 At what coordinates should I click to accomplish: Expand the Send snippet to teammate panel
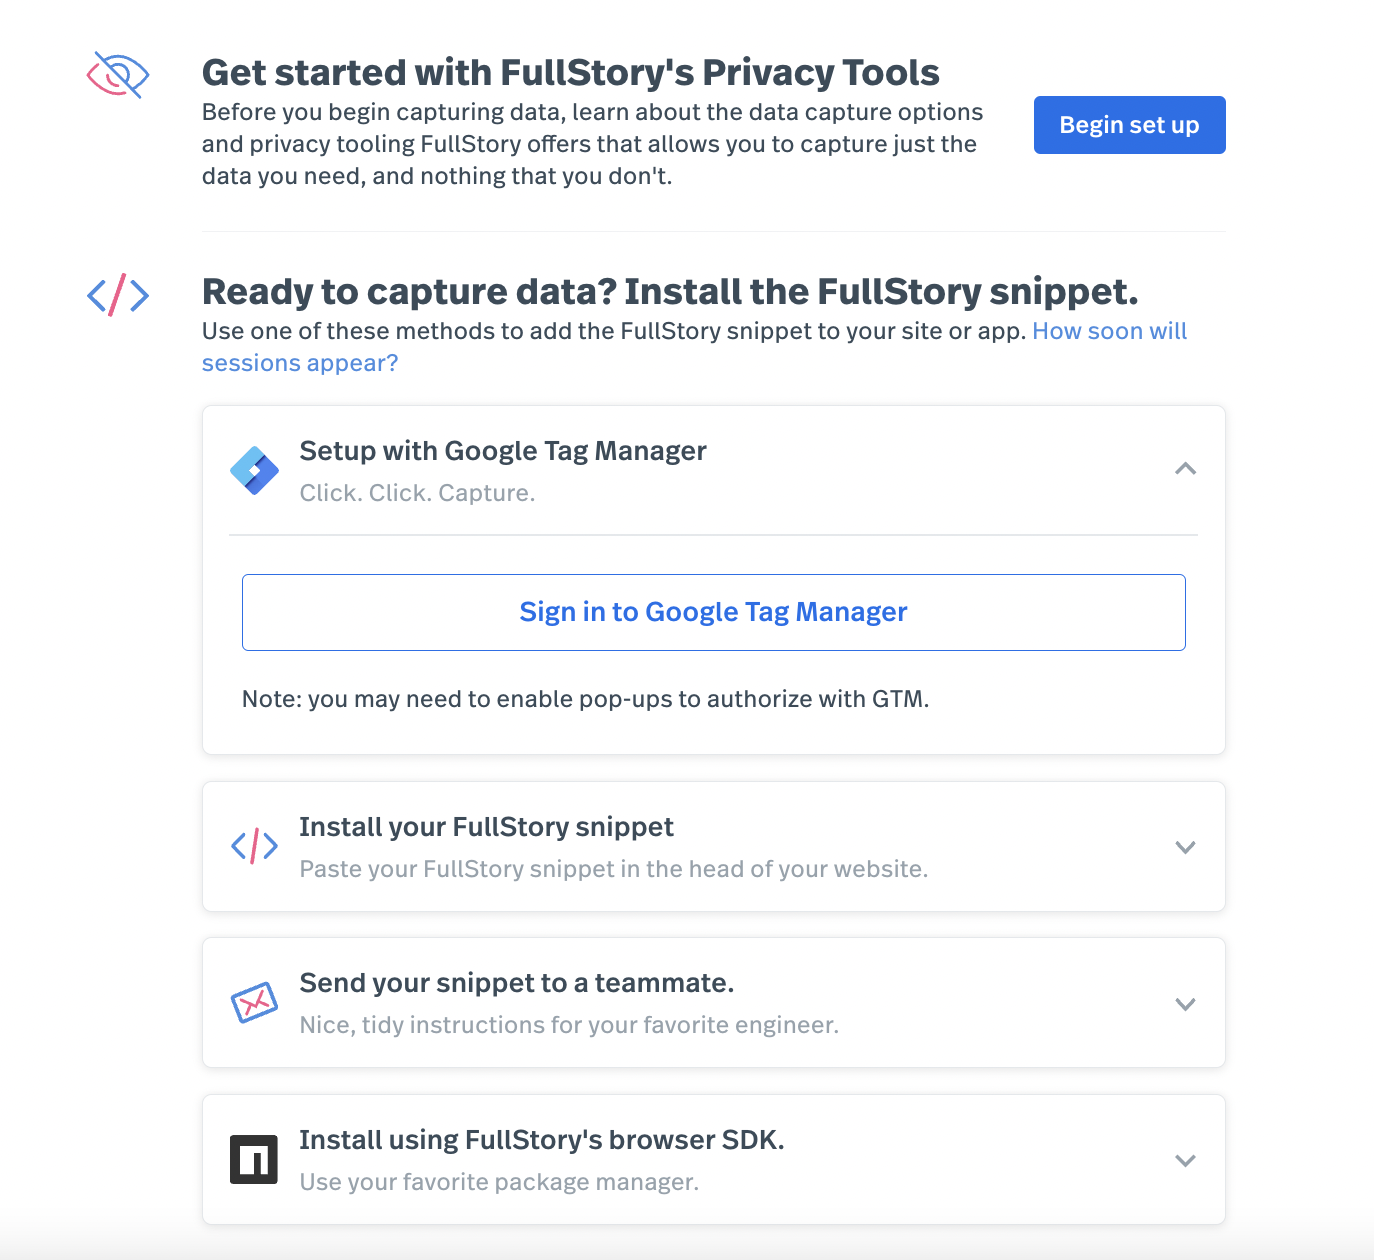point(1185,1004)
